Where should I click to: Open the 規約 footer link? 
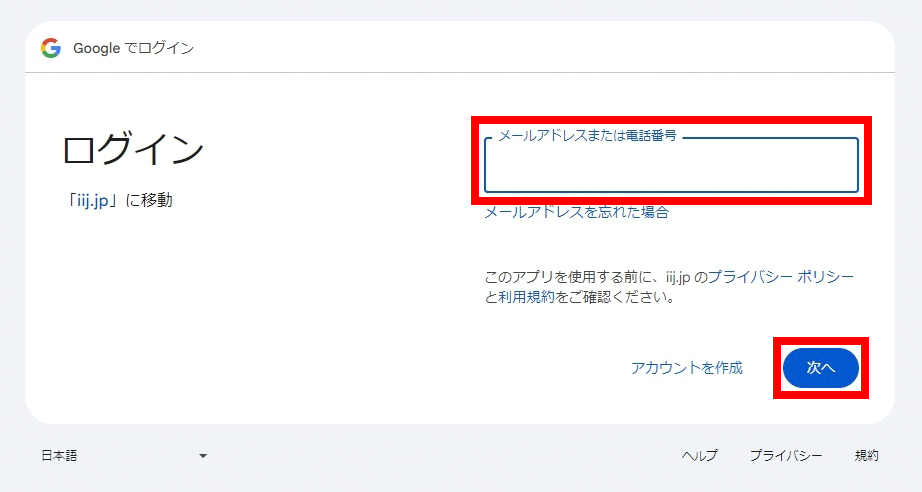point(866,456)
